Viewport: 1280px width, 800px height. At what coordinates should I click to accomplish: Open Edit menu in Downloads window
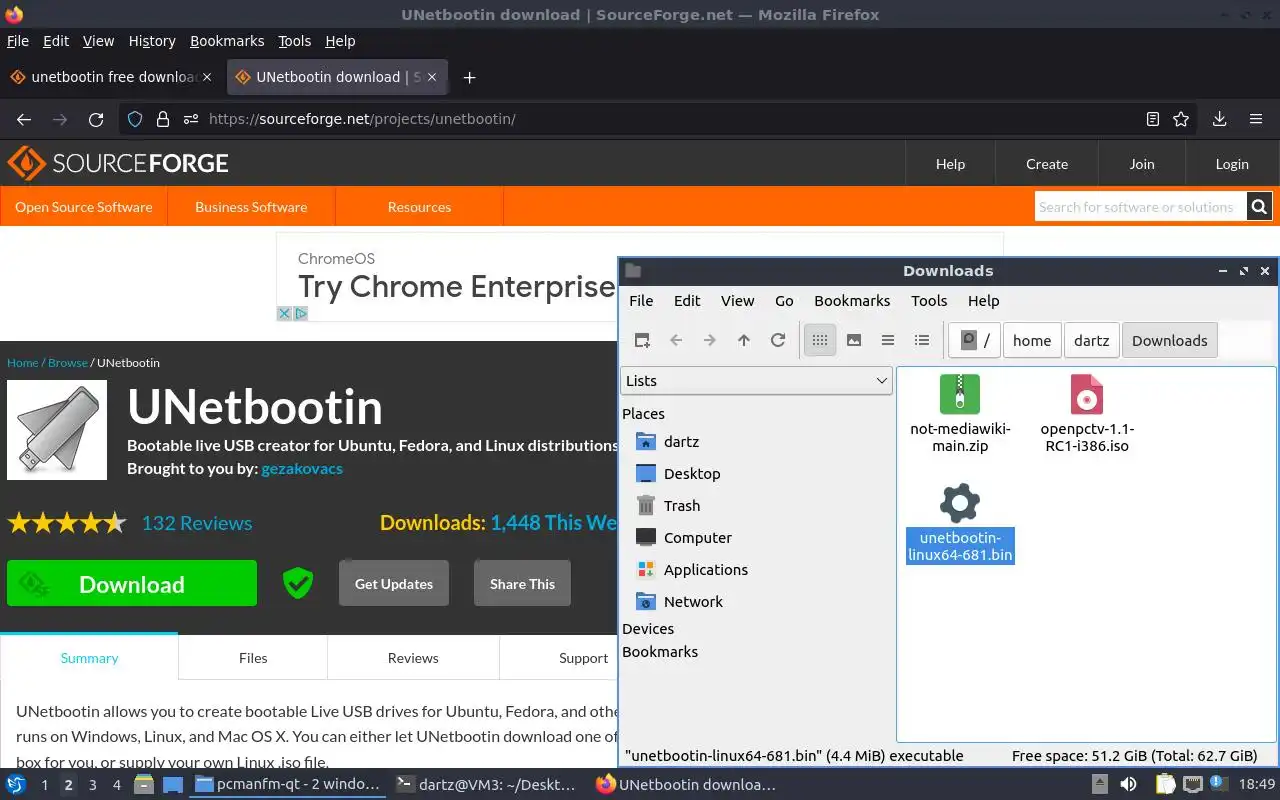687,301
